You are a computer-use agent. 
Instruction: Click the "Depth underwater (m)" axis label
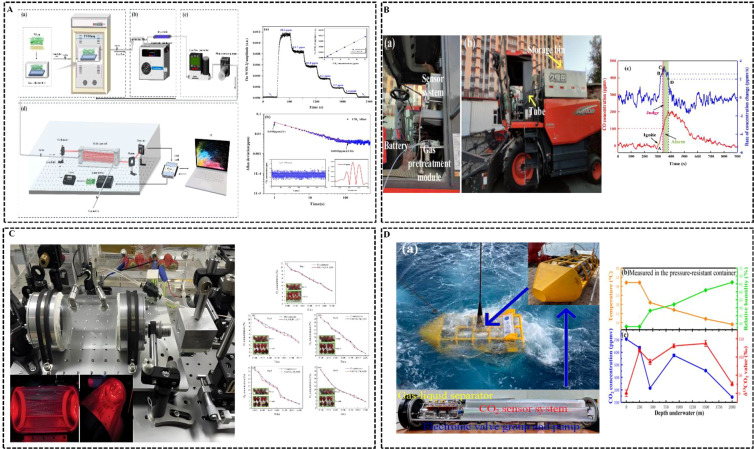pyautogui.click(x=677, y=413)
